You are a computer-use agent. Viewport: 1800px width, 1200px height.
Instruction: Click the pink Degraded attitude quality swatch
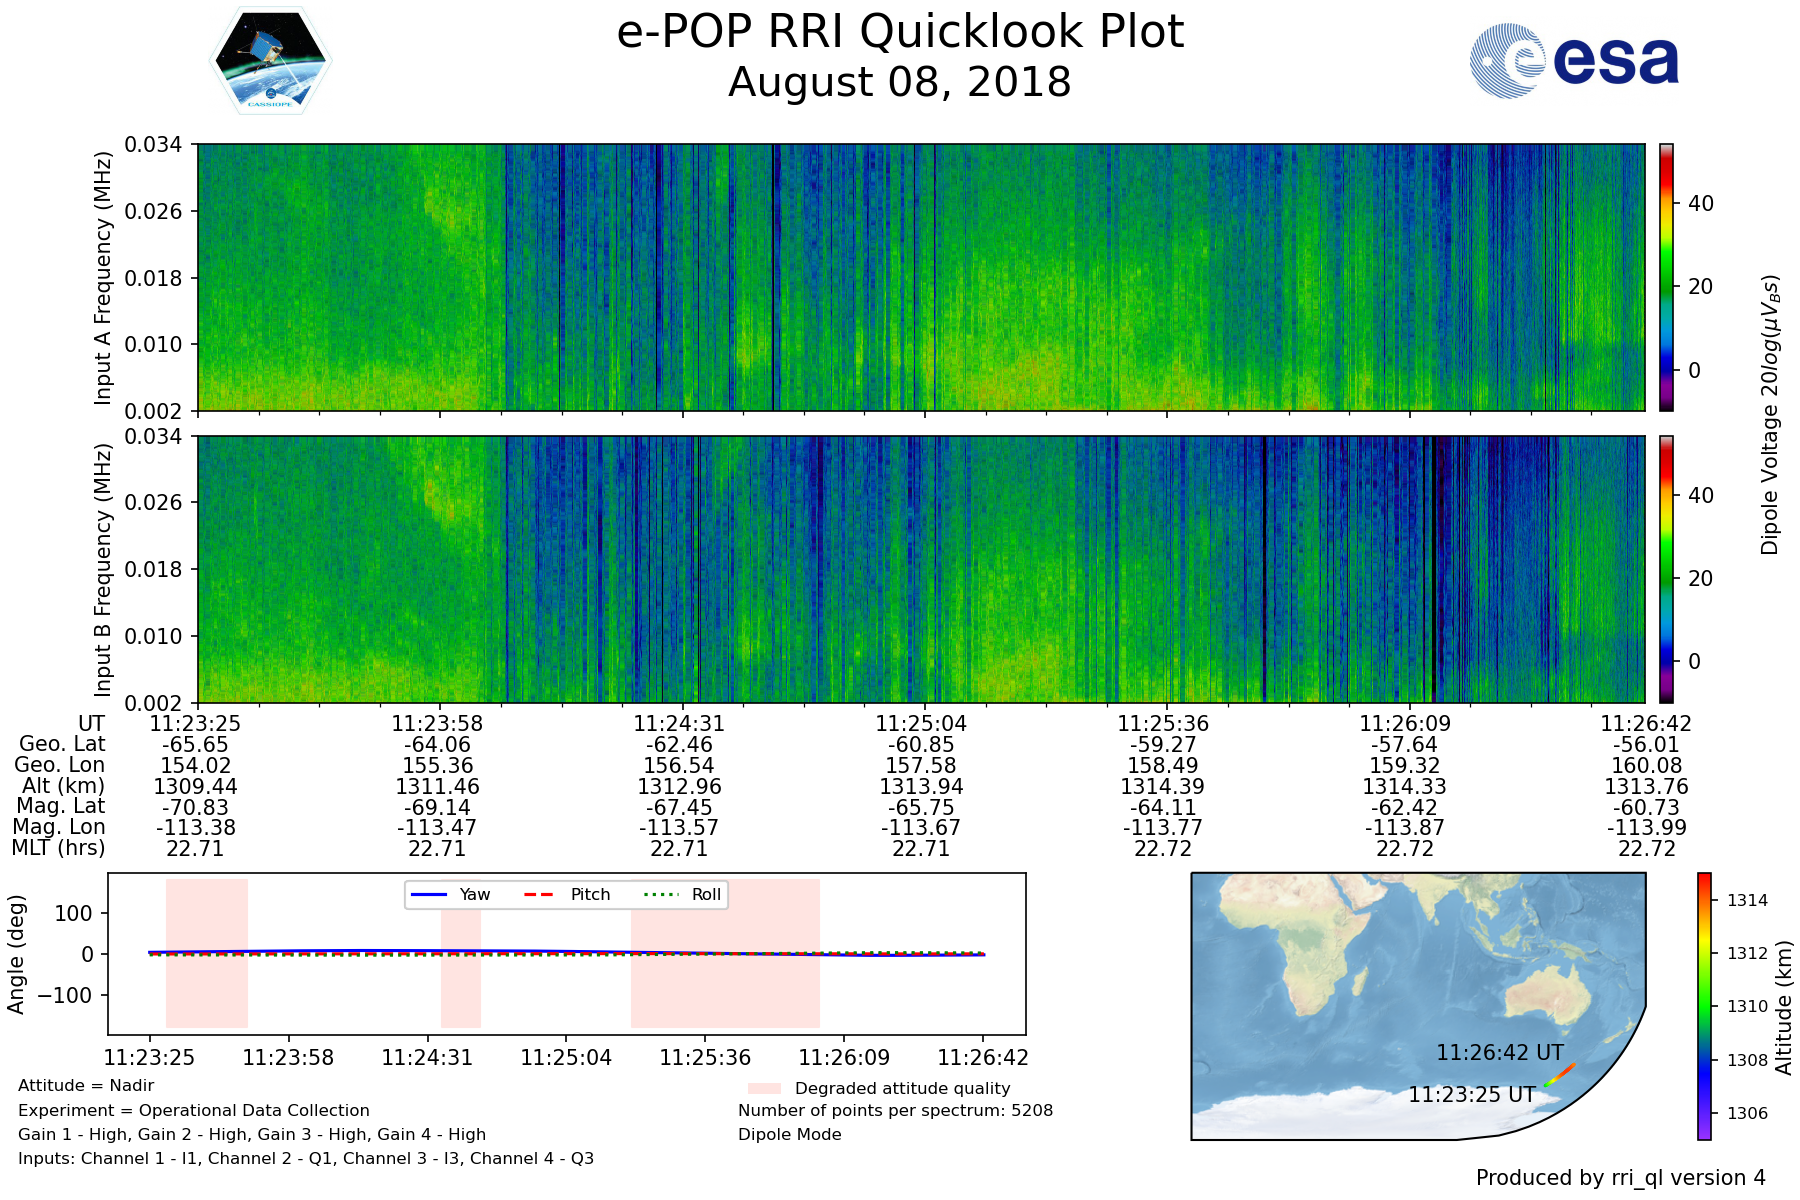click(764, 1088)
